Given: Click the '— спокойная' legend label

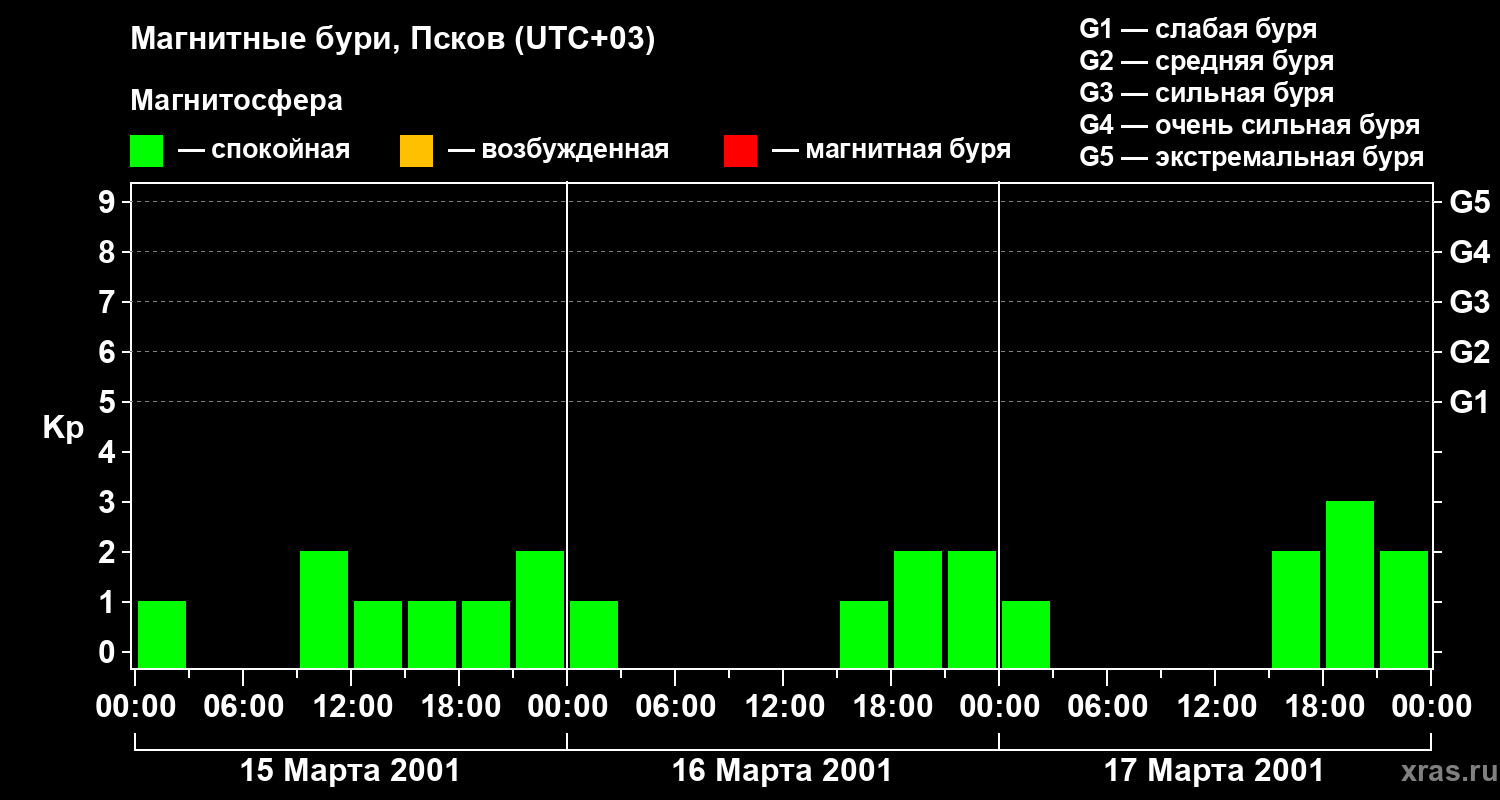Looking at the screenshot, I should [x=264, y=150].
